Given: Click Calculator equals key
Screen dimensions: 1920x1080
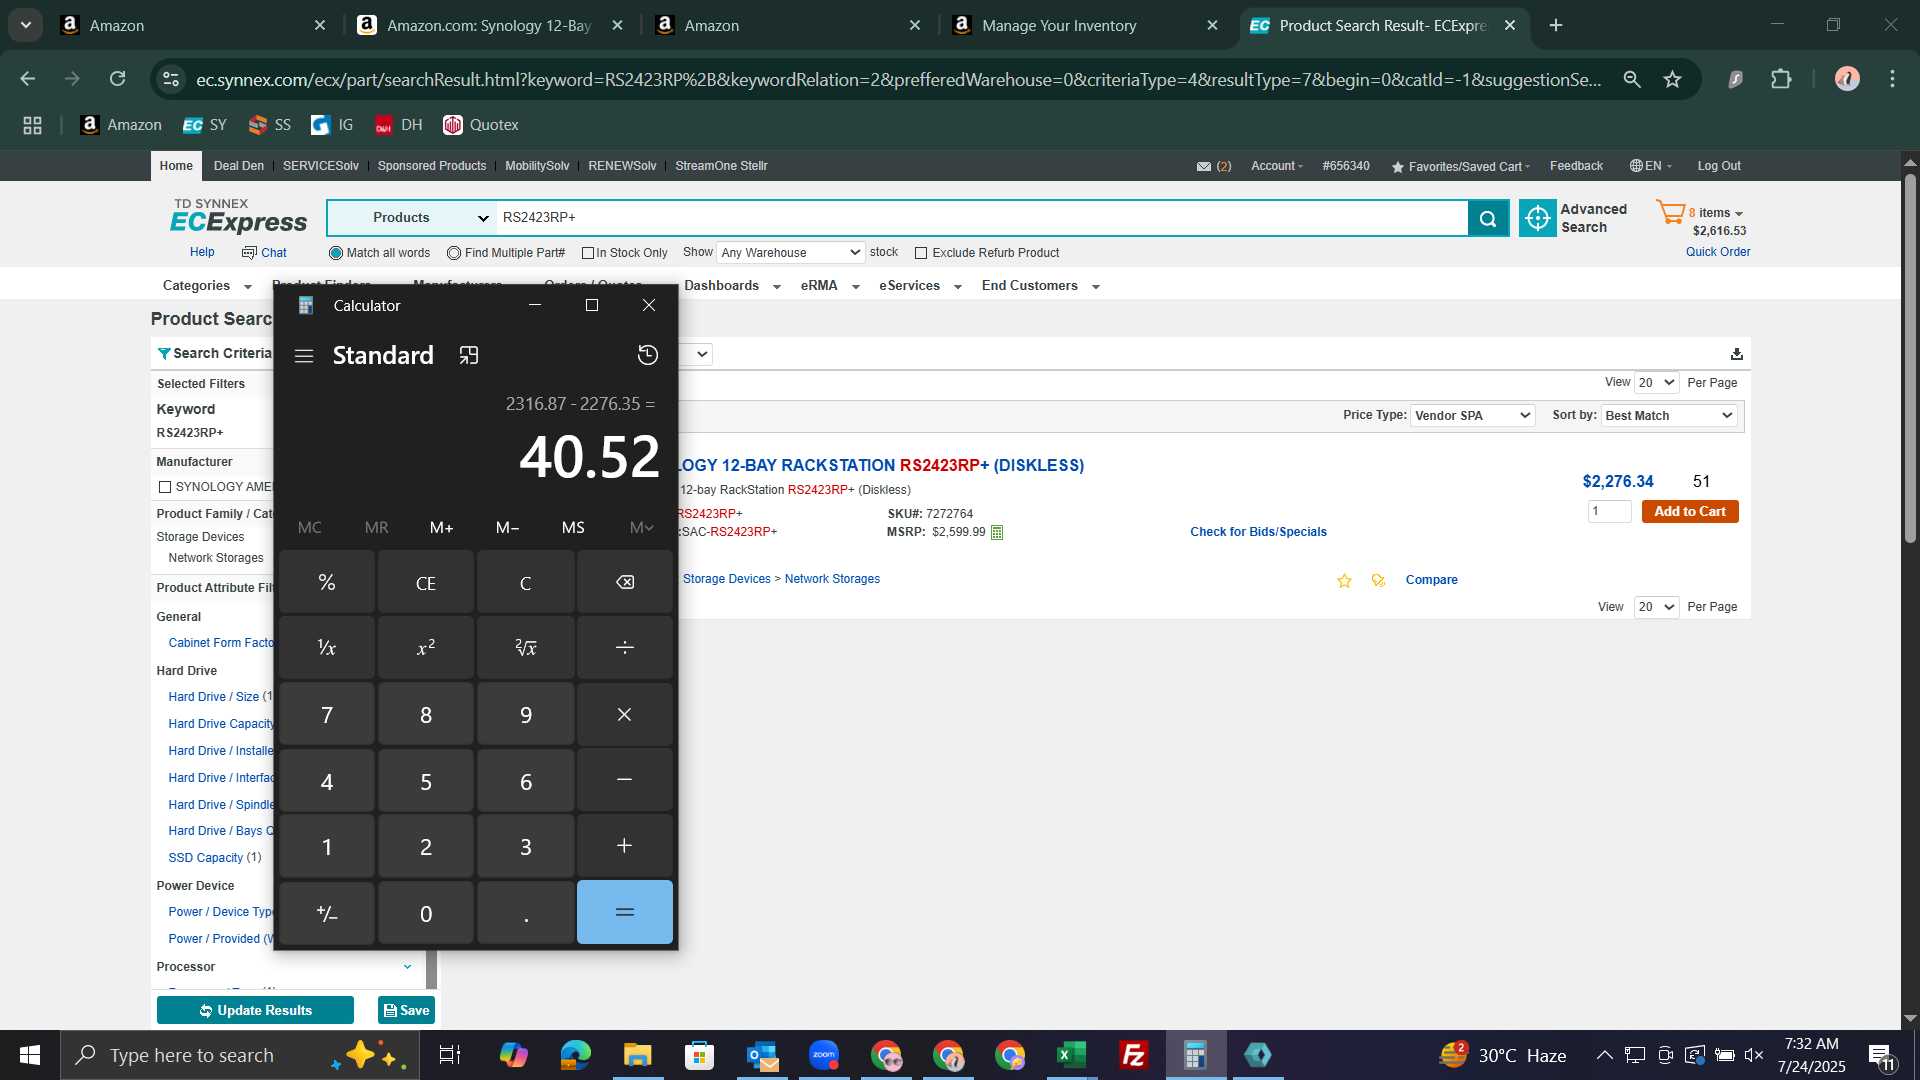Looking at the screenshot, I should [625, 912].
